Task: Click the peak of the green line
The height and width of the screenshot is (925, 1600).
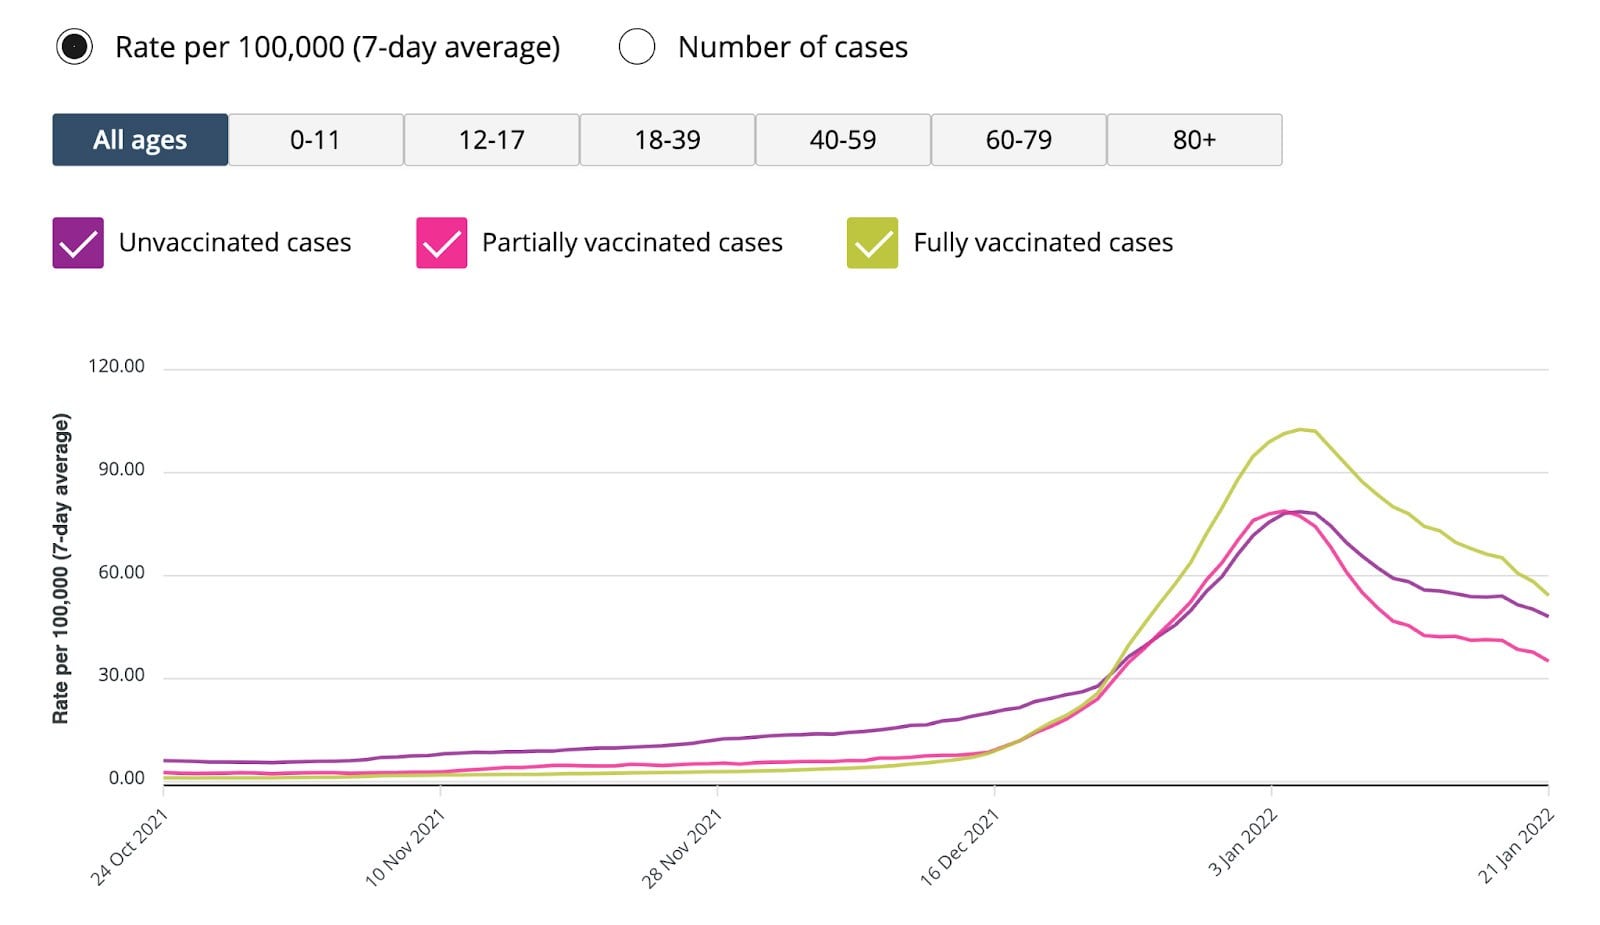Action: click(1300, 430)
